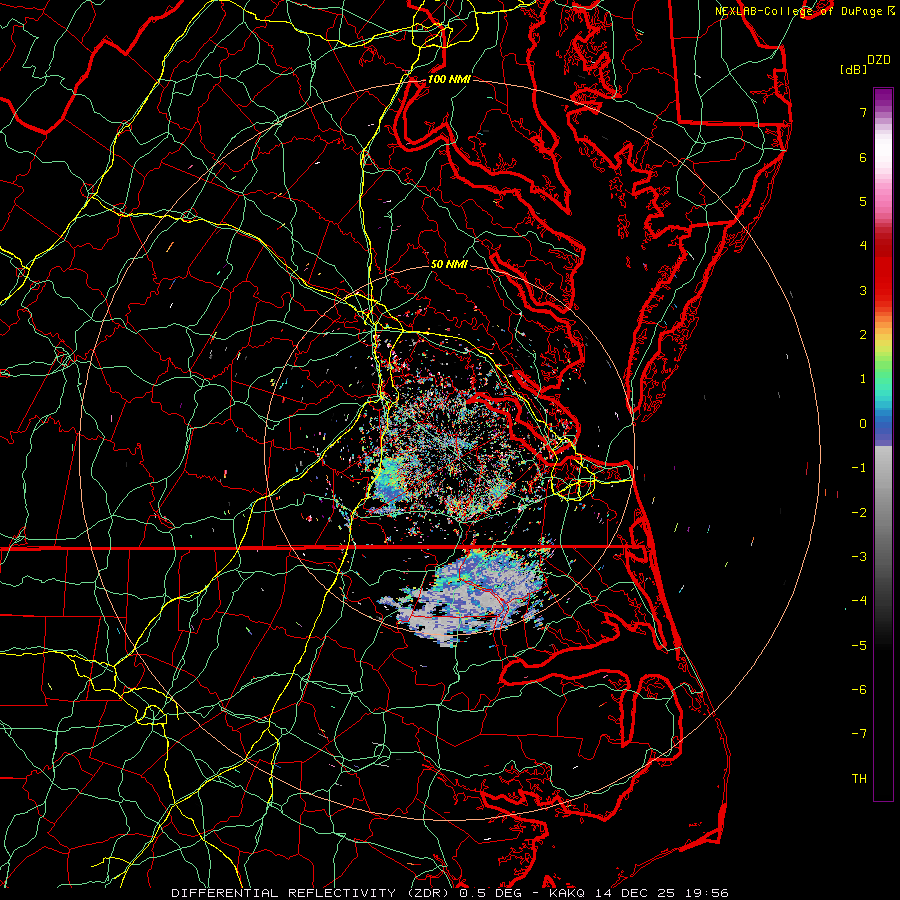Click the [dB] unit label
The height and width of the screenshot is (900, 900).
pyautogui.click(x=854, y=69)
